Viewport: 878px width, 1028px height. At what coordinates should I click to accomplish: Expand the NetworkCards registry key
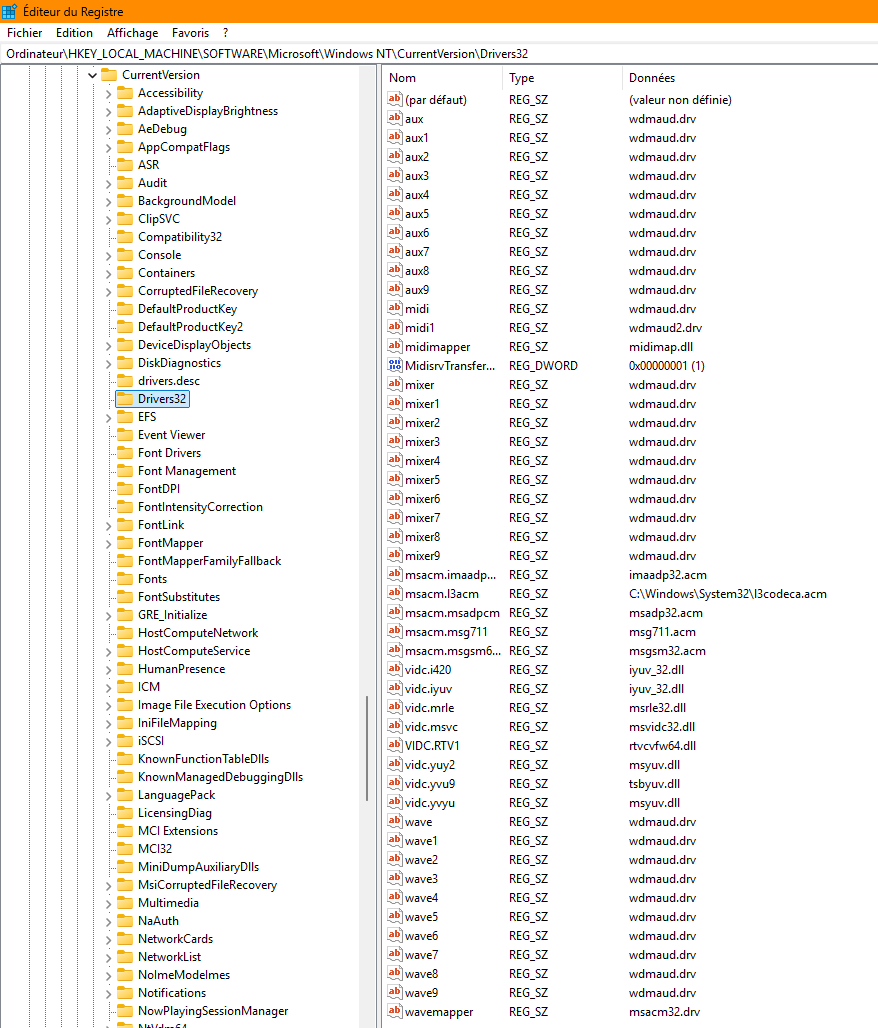[108, 939]
